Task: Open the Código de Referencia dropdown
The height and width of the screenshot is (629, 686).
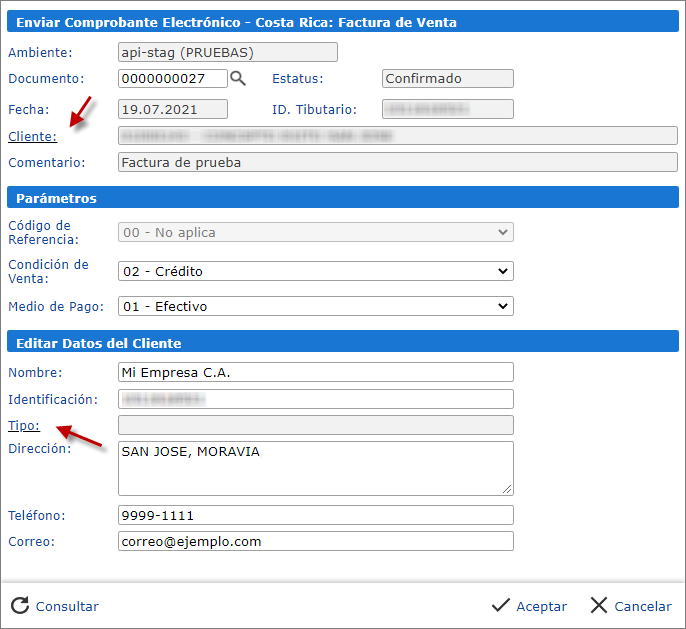Action: [315, 232]
